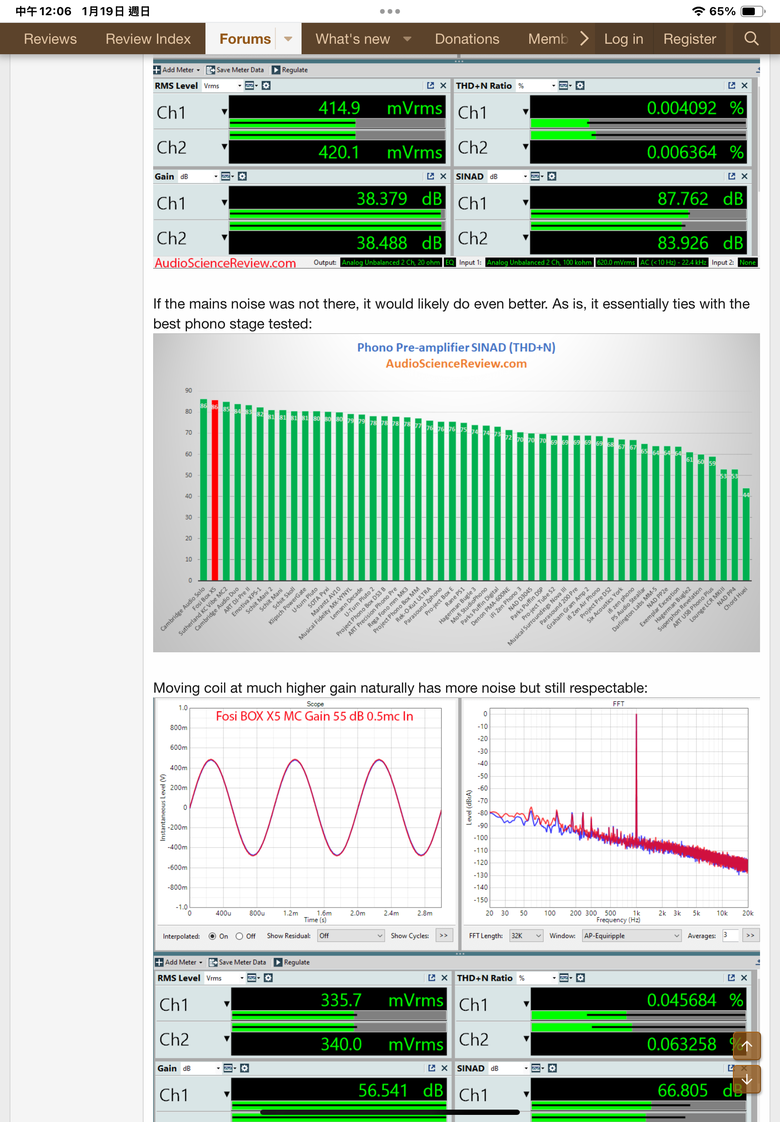Tap the scroll-to-top arrow button
Screen dimensions: 780x1122
[x=746, y=1046]
